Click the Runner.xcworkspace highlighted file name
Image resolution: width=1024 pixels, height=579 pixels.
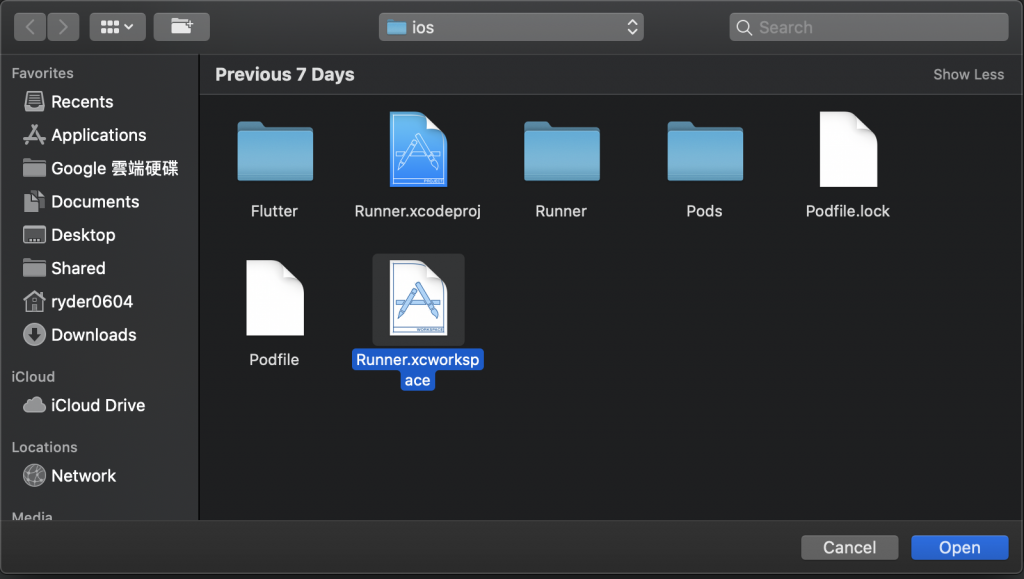pos(417,369)
